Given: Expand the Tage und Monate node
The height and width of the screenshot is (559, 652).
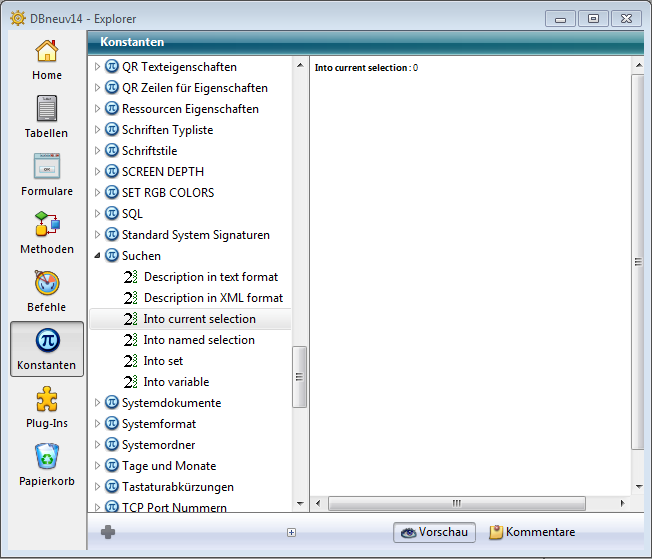Looking at the screenshot, I should pos(97,466).
